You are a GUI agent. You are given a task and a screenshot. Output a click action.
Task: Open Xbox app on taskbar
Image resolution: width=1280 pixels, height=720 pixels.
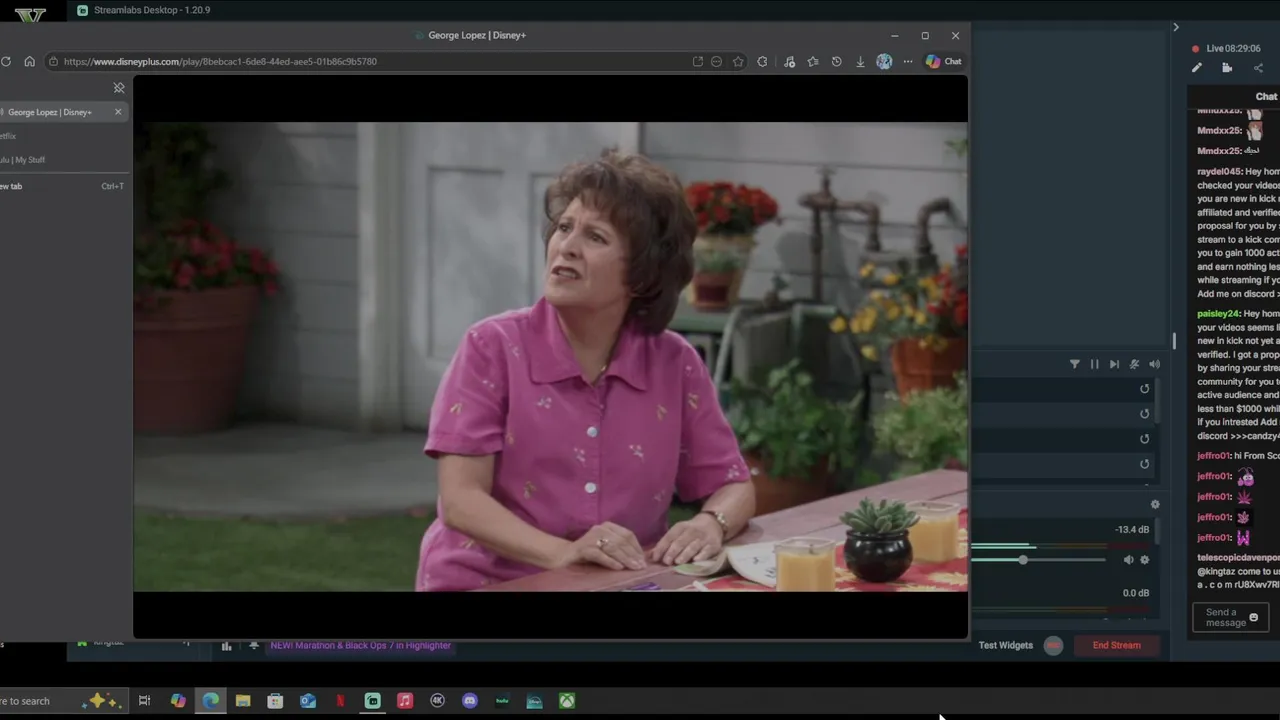(567, 701)
